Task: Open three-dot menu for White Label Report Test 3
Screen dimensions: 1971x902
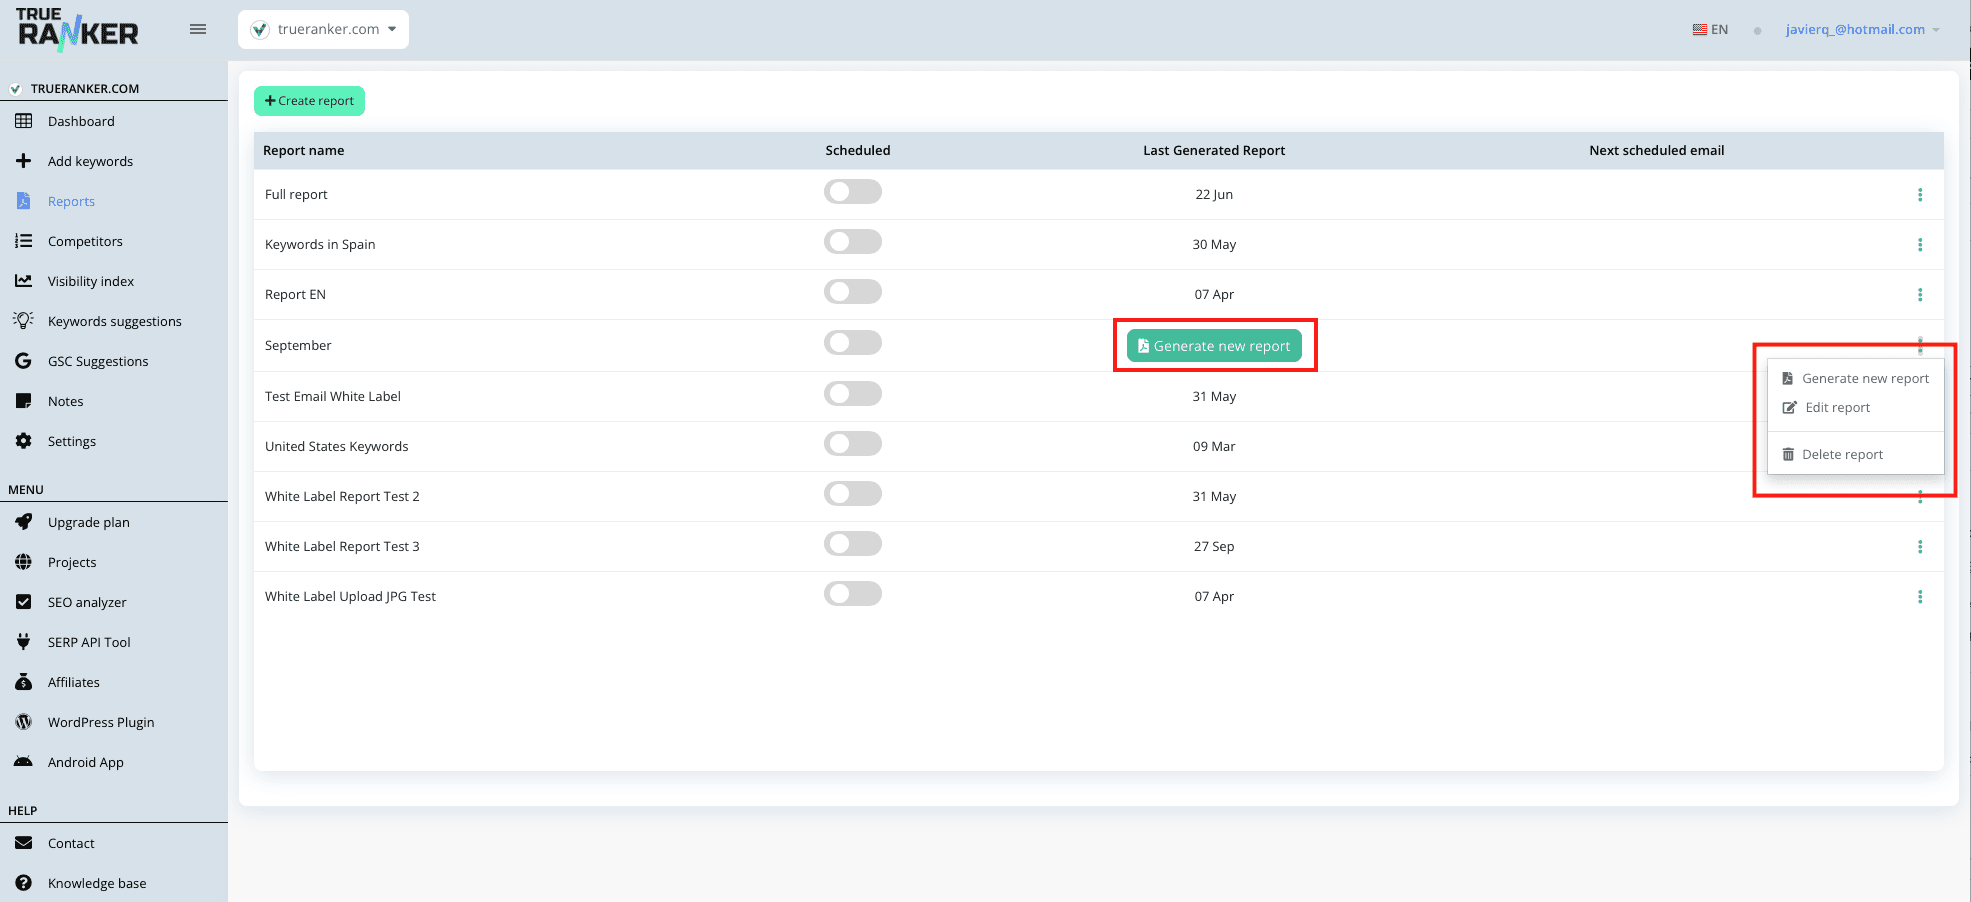Action: pos(1920,547)
